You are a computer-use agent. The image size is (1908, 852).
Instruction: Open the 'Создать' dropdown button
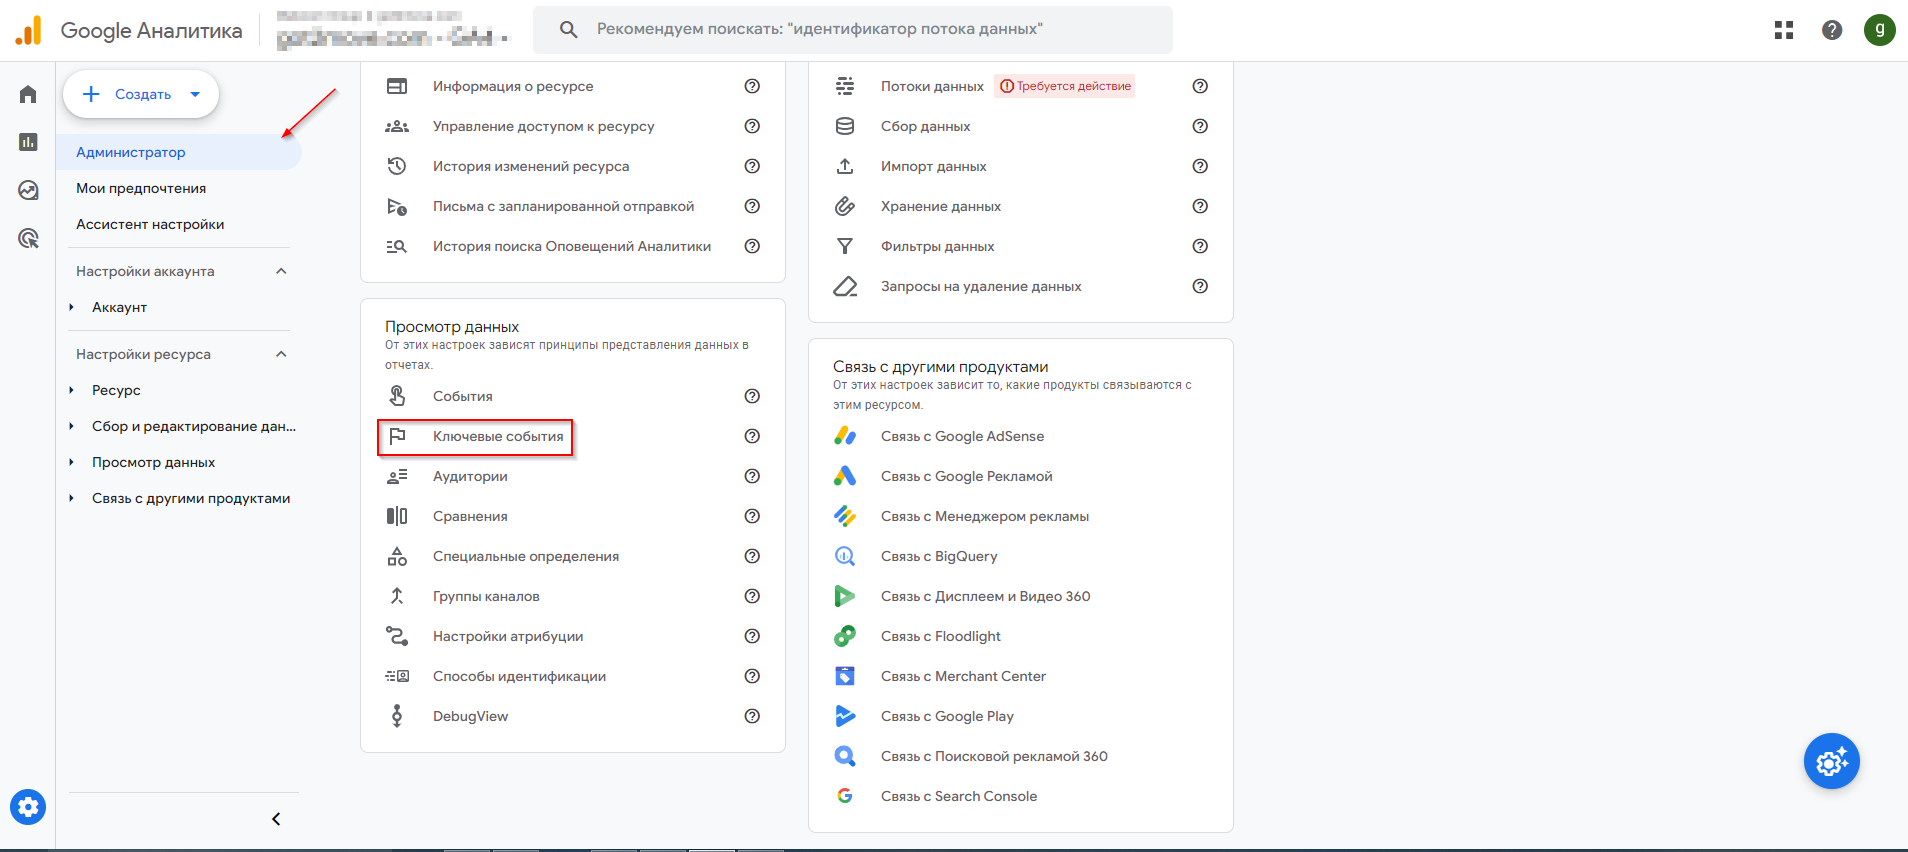click(141, 94)
